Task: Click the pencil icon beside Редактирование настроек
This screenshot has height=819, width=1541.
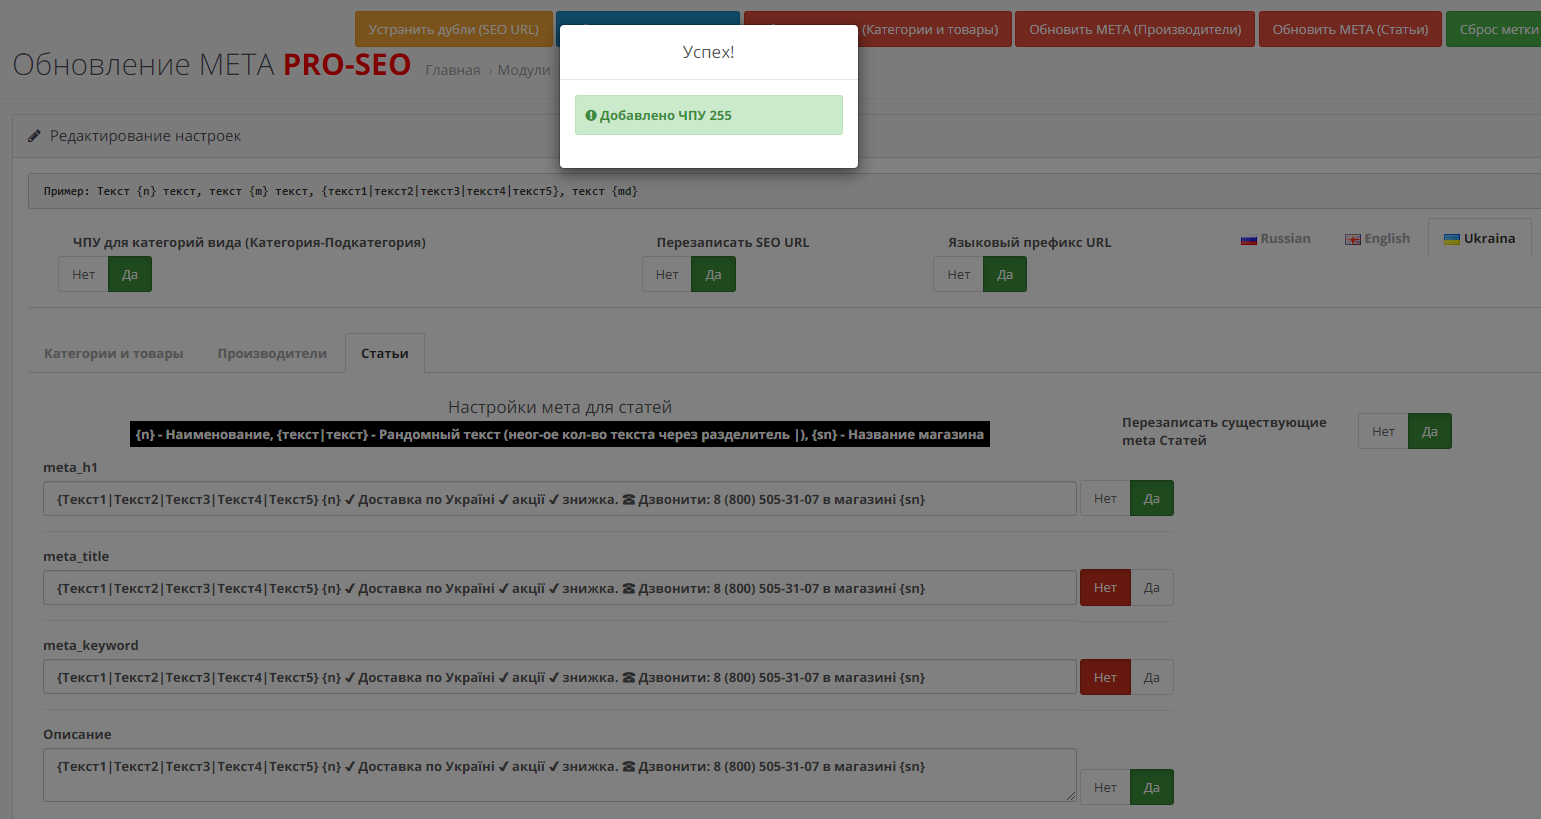Action: tap(34, 136)
